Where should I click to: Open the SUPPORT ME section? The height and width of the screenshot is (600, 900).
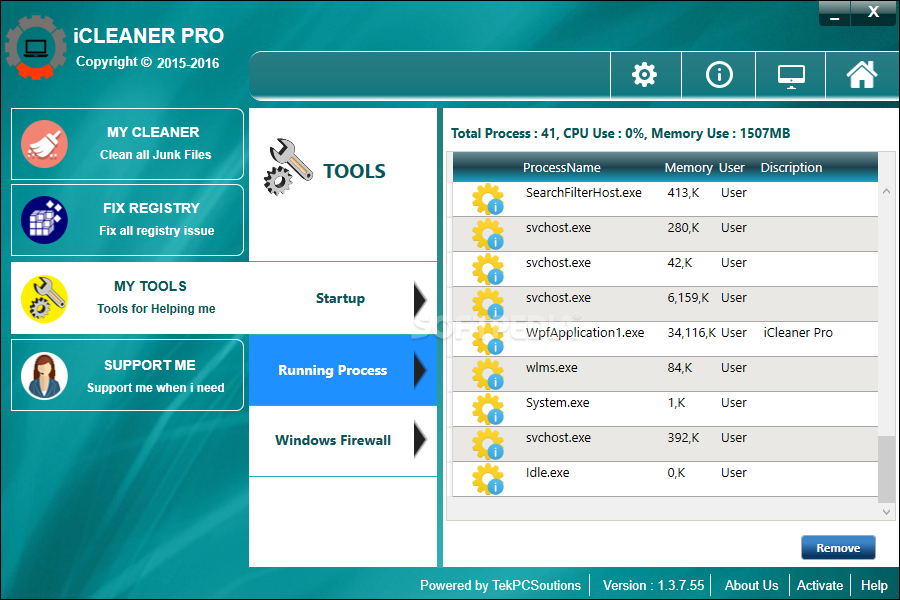click(x=127, y=375)
